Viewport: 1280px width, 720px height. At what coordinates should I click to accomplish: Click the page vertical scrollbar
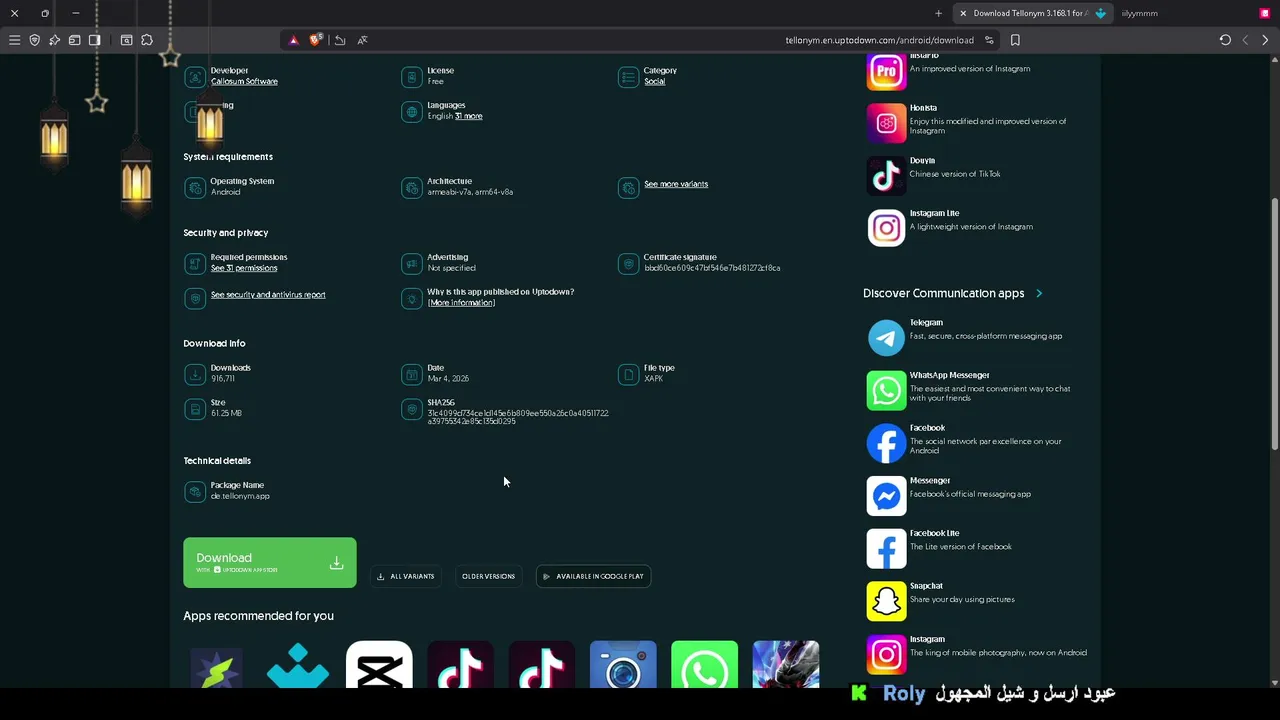click(1274, 325)
